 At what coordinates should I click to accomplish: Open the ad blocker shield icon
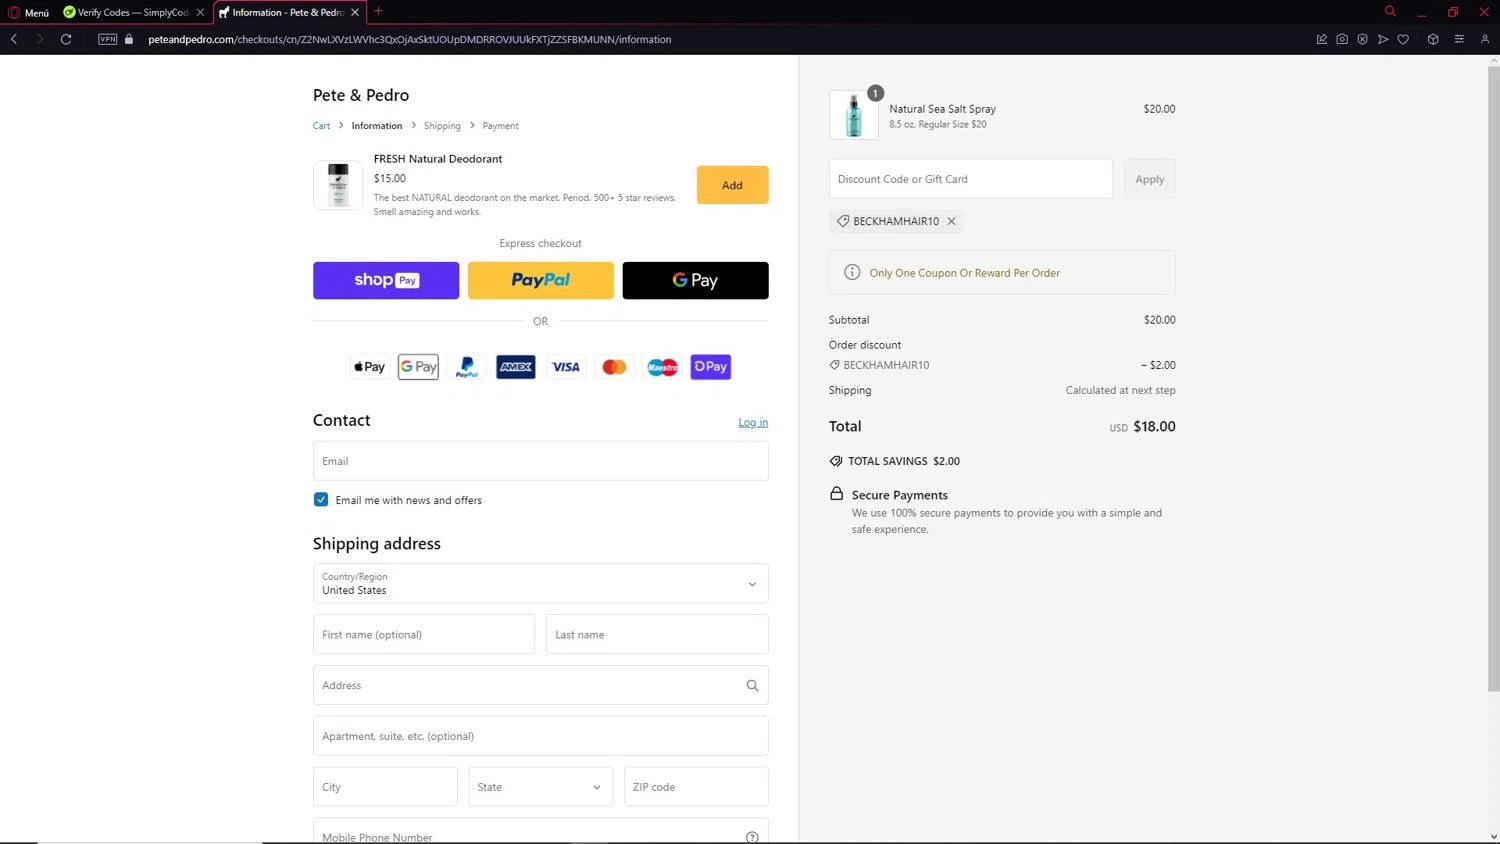(x=1362, y=39)
